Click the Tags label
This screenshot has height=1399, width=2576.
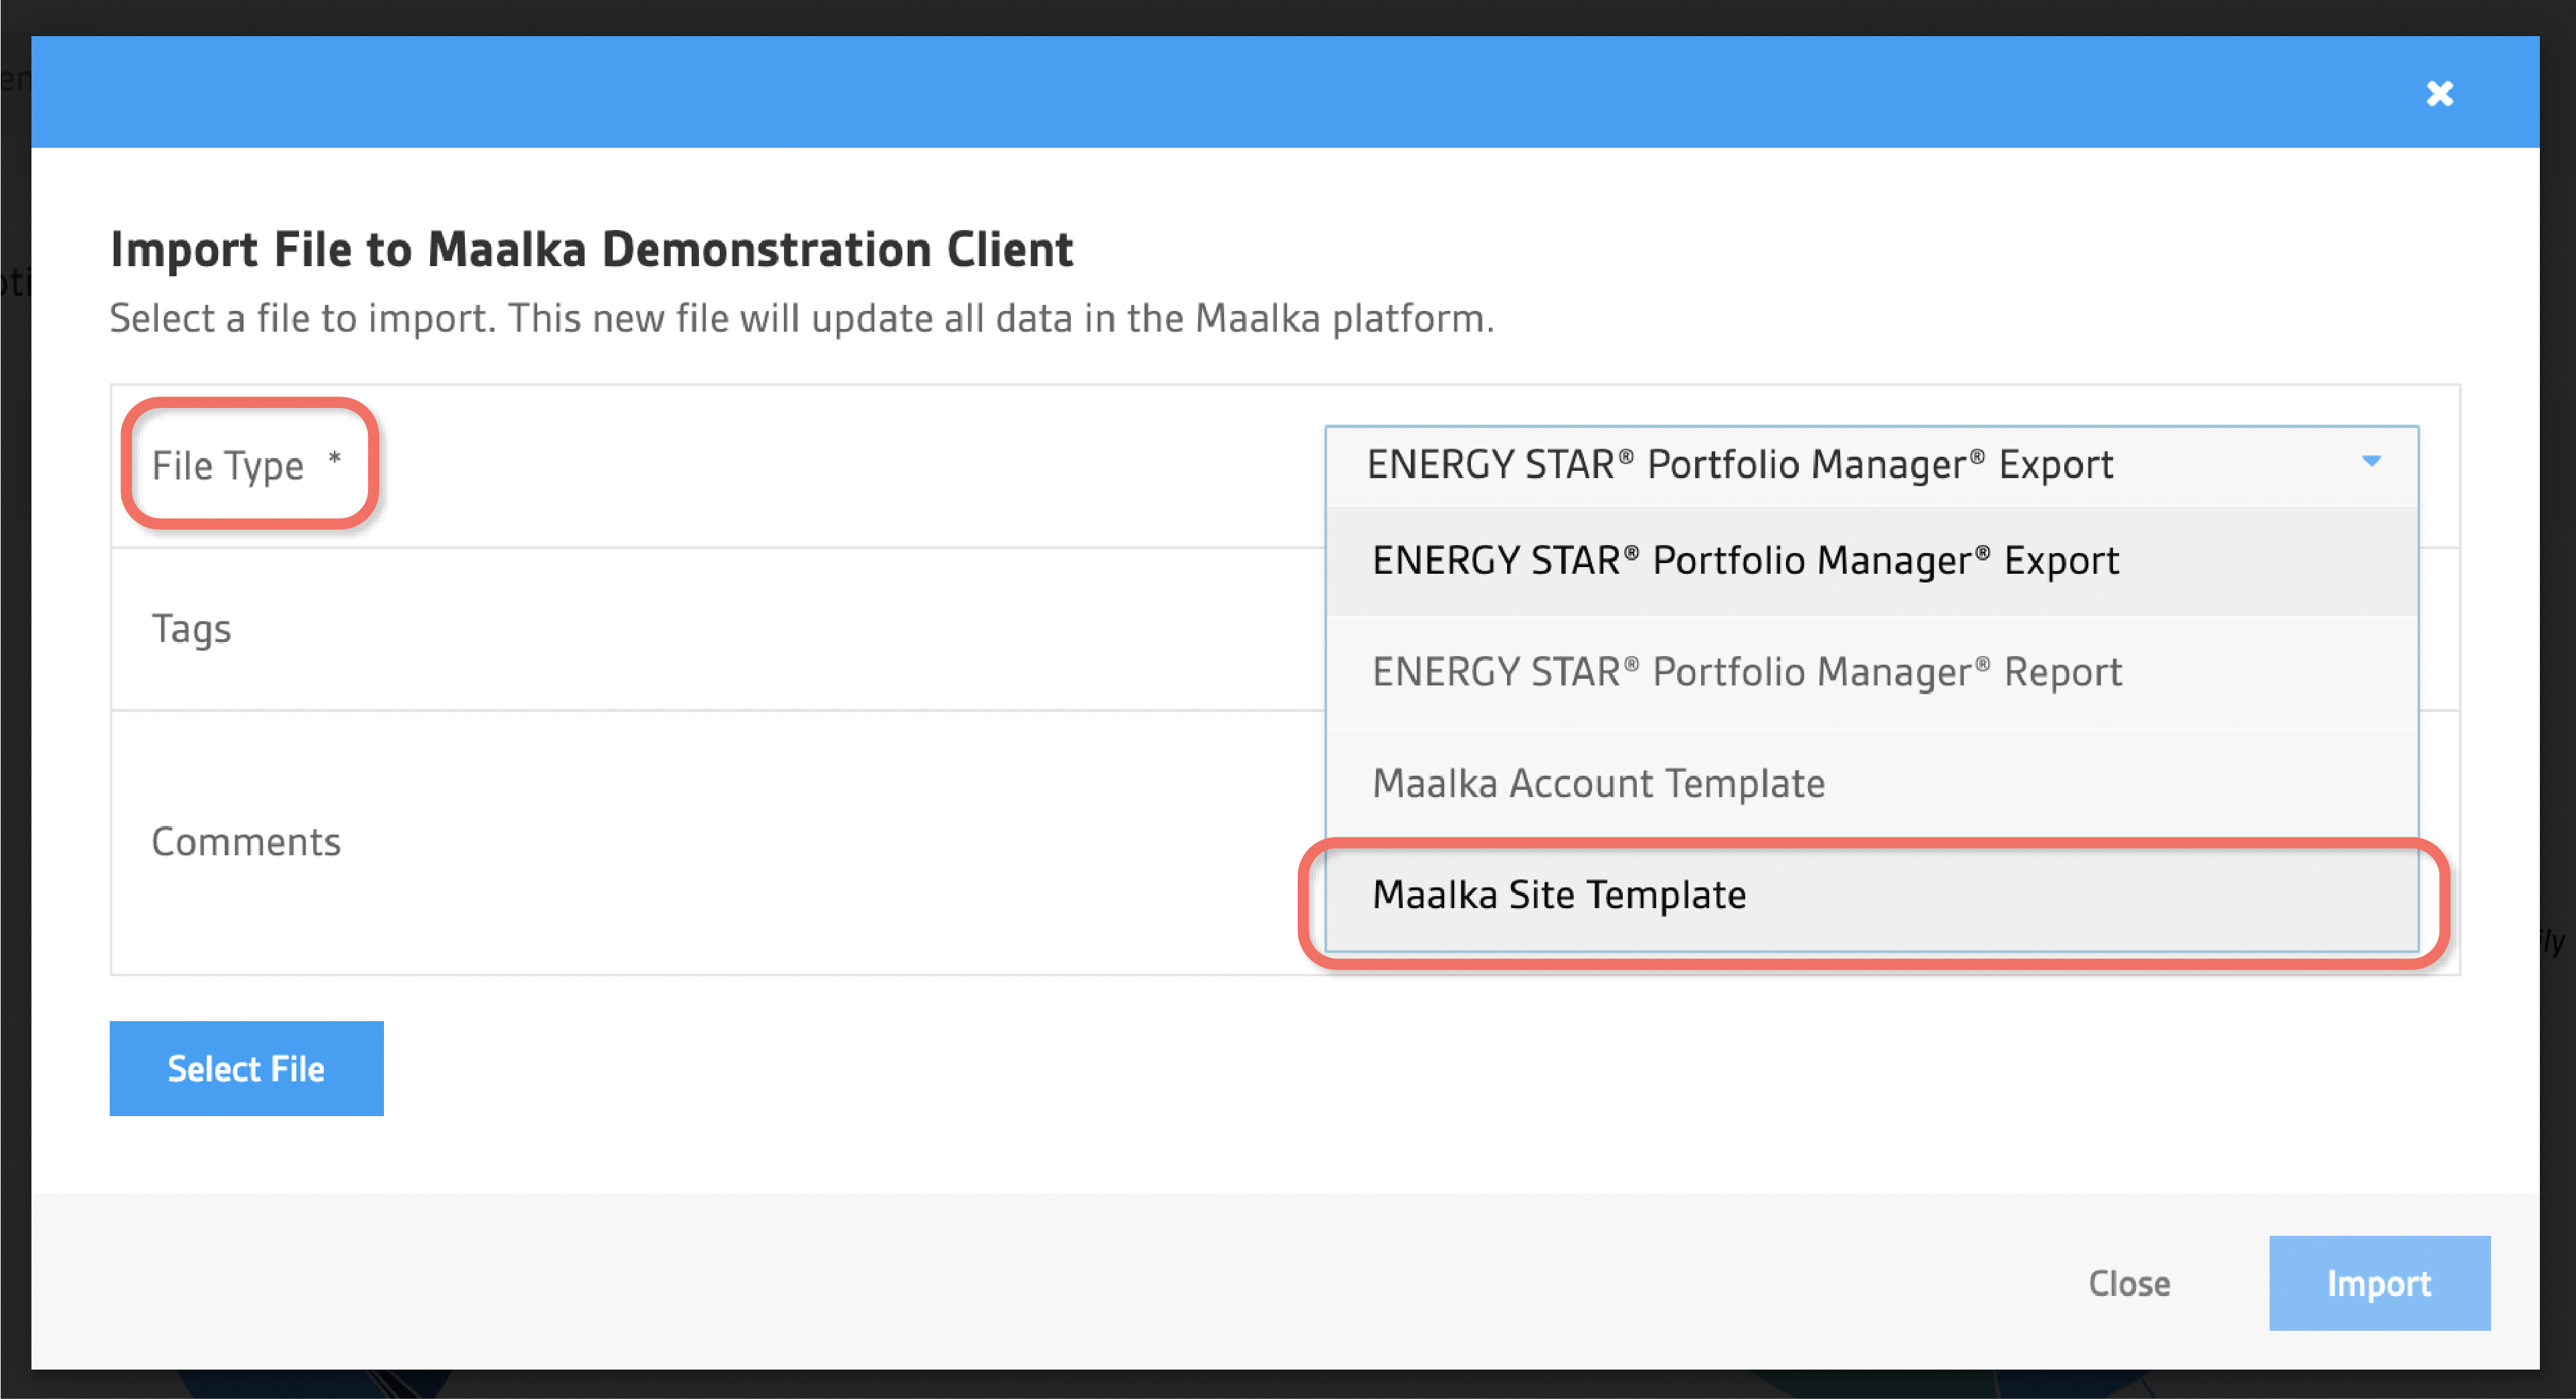[x=191, y=629]
